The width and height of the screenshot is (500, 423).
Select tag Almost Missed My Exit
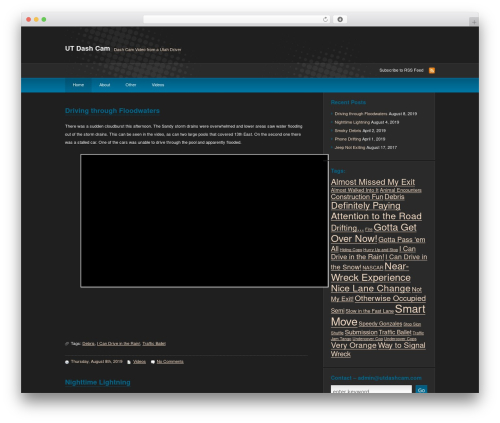coord(373,182)
